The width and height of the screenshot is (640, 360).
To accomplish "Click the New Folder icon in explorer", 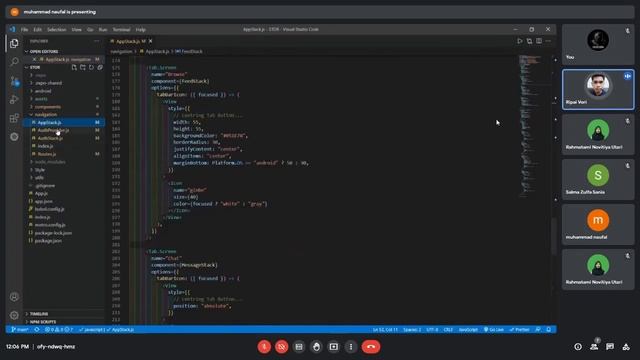I will point(83,67).
